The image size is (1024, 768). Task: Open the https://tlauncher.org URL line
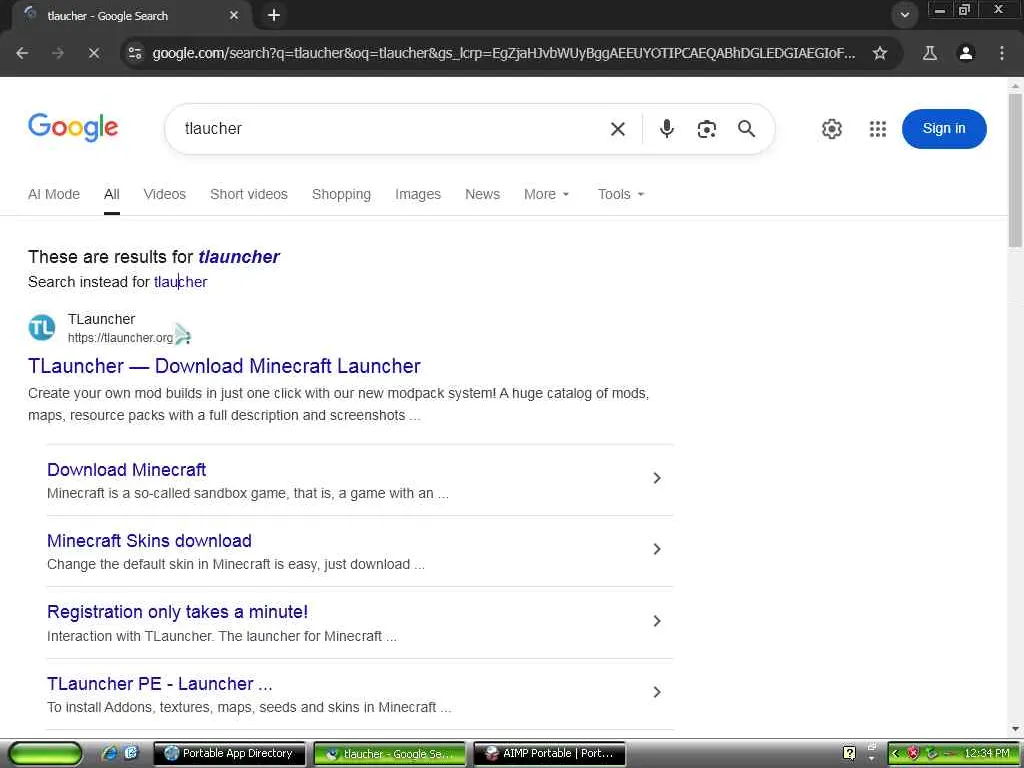point(120,338)
